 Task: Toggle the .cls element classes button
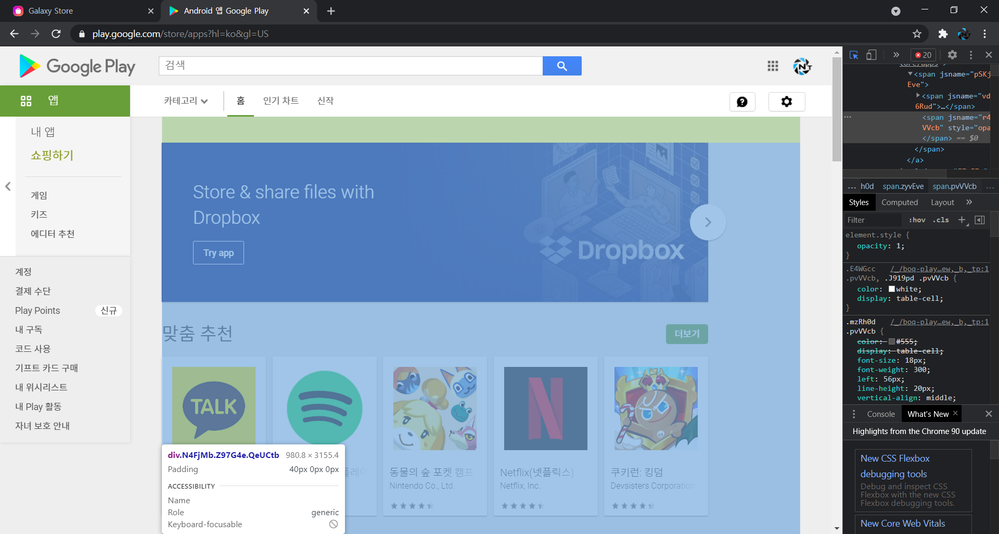coord(941,220)
